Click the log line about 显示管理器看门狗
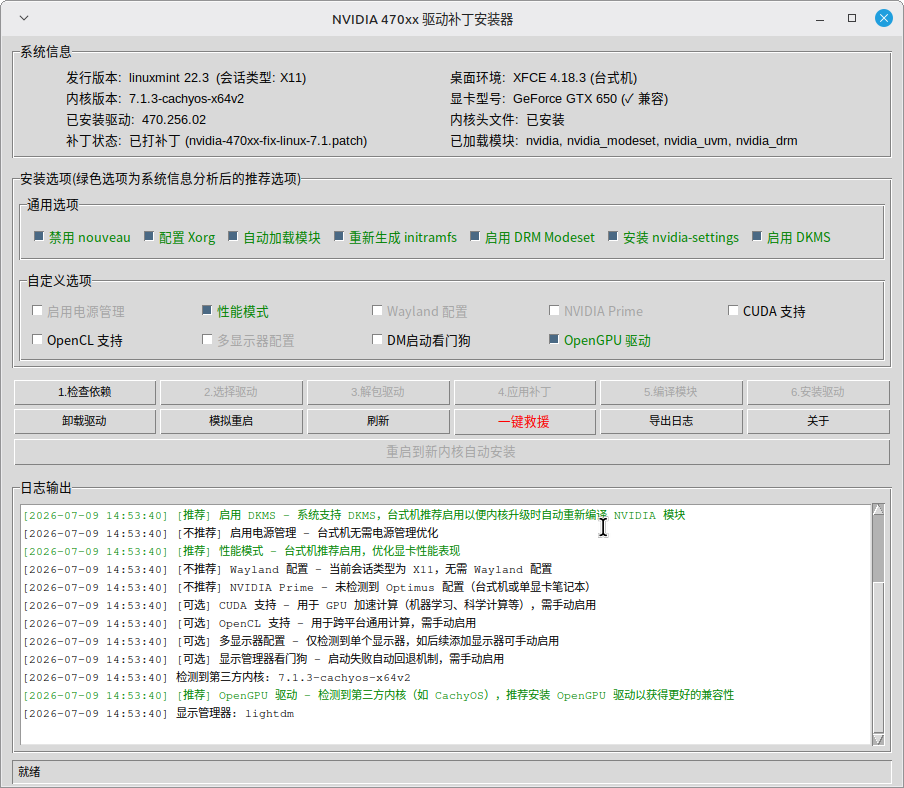Screen dimensions: 904x788 click(x=263, y=659)
